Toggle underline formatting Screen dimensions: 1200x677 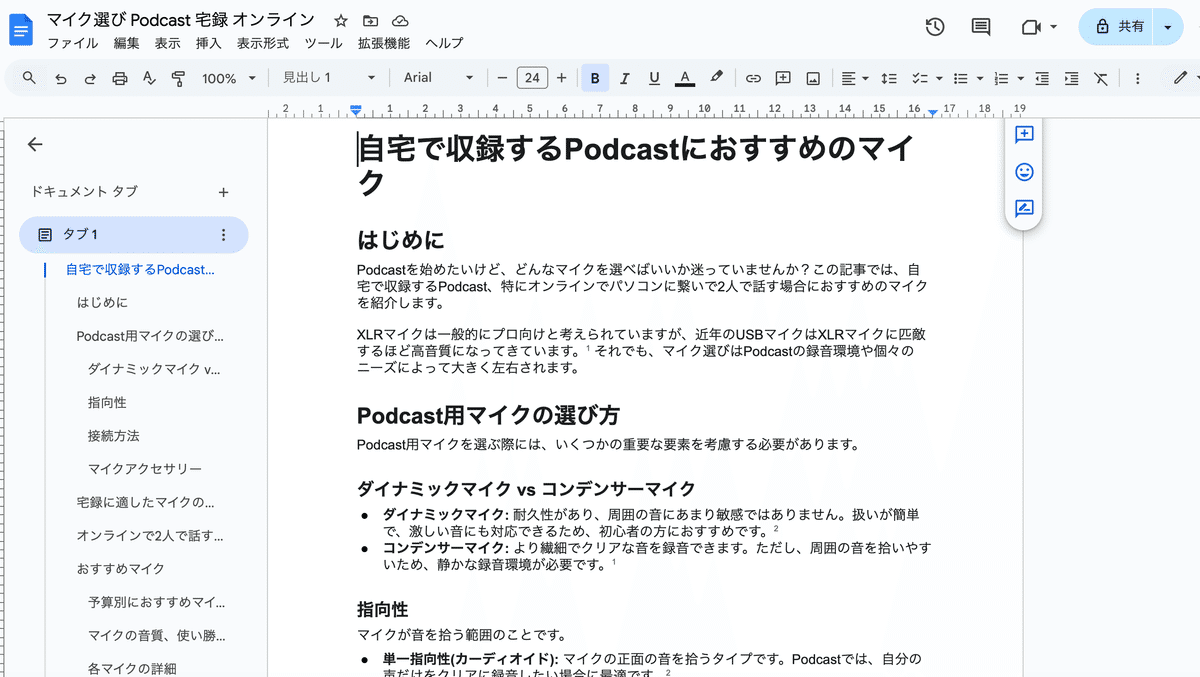(654, 78)
